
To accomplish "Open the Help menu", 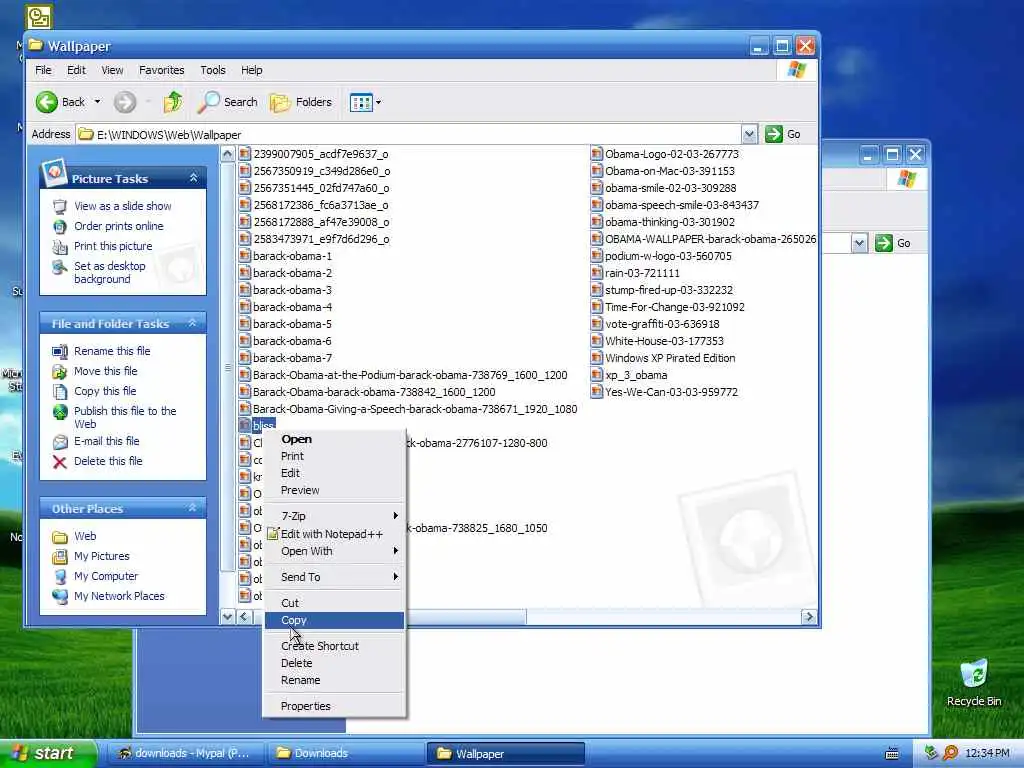I will point(251,70).
